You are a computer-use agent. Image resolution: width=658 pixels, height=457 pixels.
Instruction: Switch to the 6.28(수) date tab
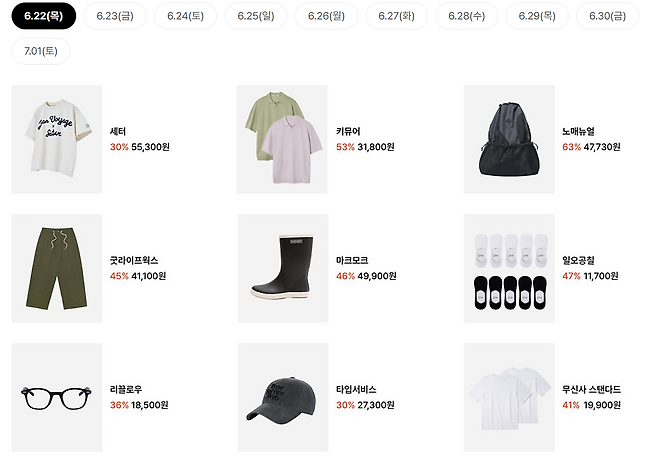(467, 16)
